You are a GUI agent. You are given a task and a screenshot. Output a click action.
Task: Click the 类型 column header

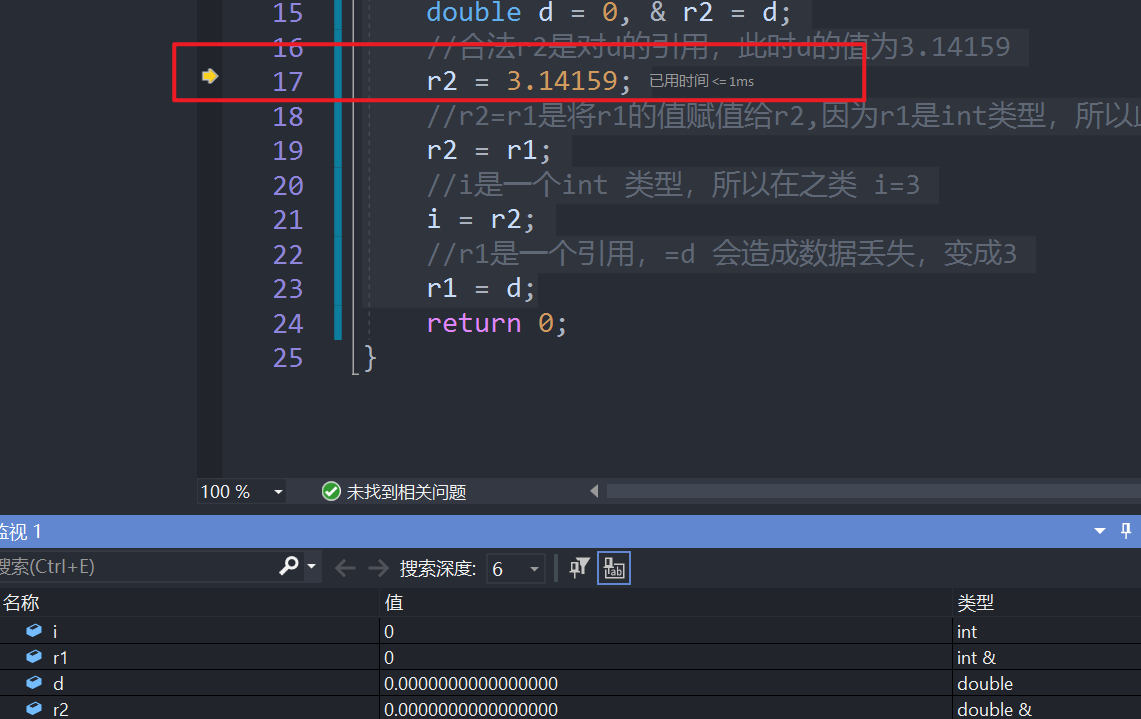click(x=976, y=602)
